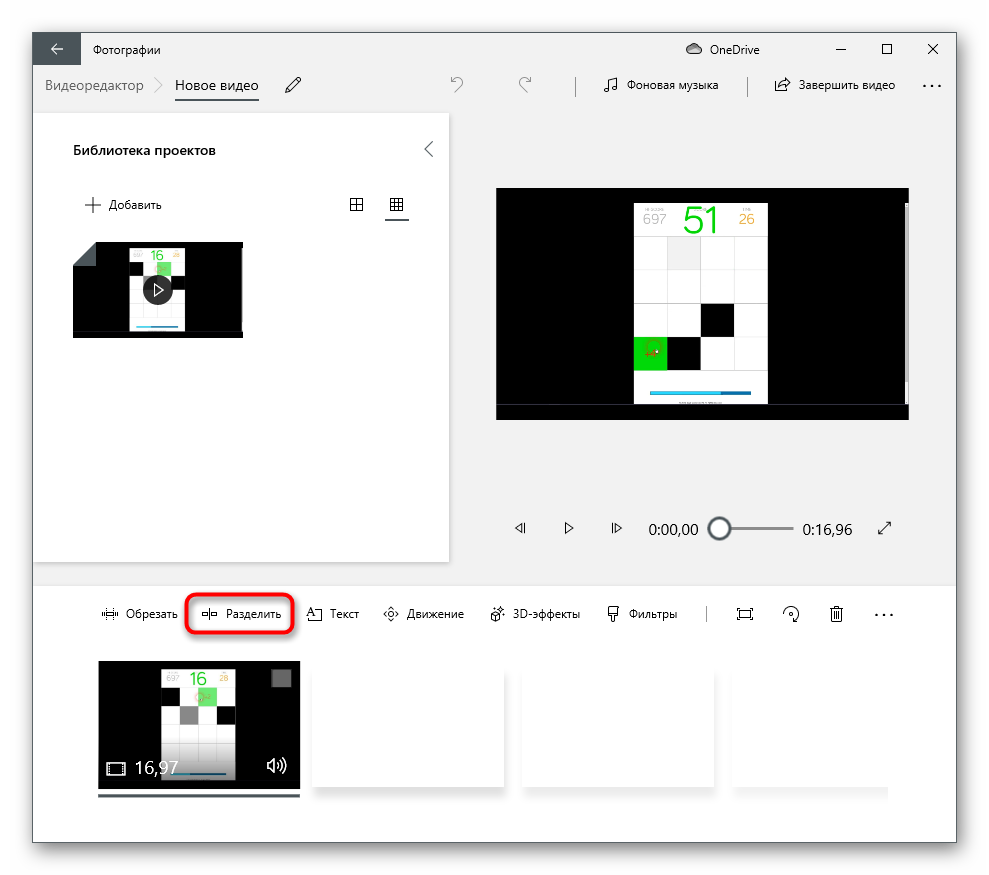Go to Видеоредактор breadcrumb
Image resolution: width=989 pixels, height=875 pixels.
pos(94,86)
